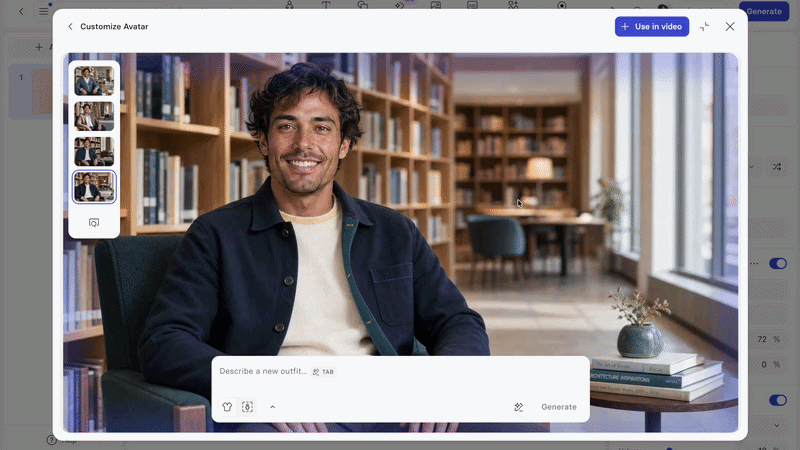Select the third avatar look thumbnail
Viewport: 800px width, 450px height.
94,152
